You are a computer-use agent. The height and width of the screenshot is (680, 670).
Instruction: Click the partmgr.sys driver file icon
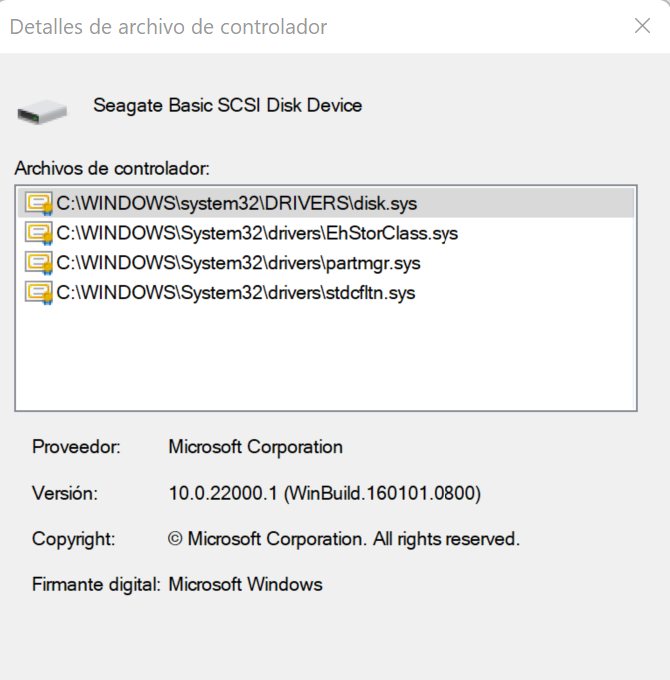pos(39,263)
